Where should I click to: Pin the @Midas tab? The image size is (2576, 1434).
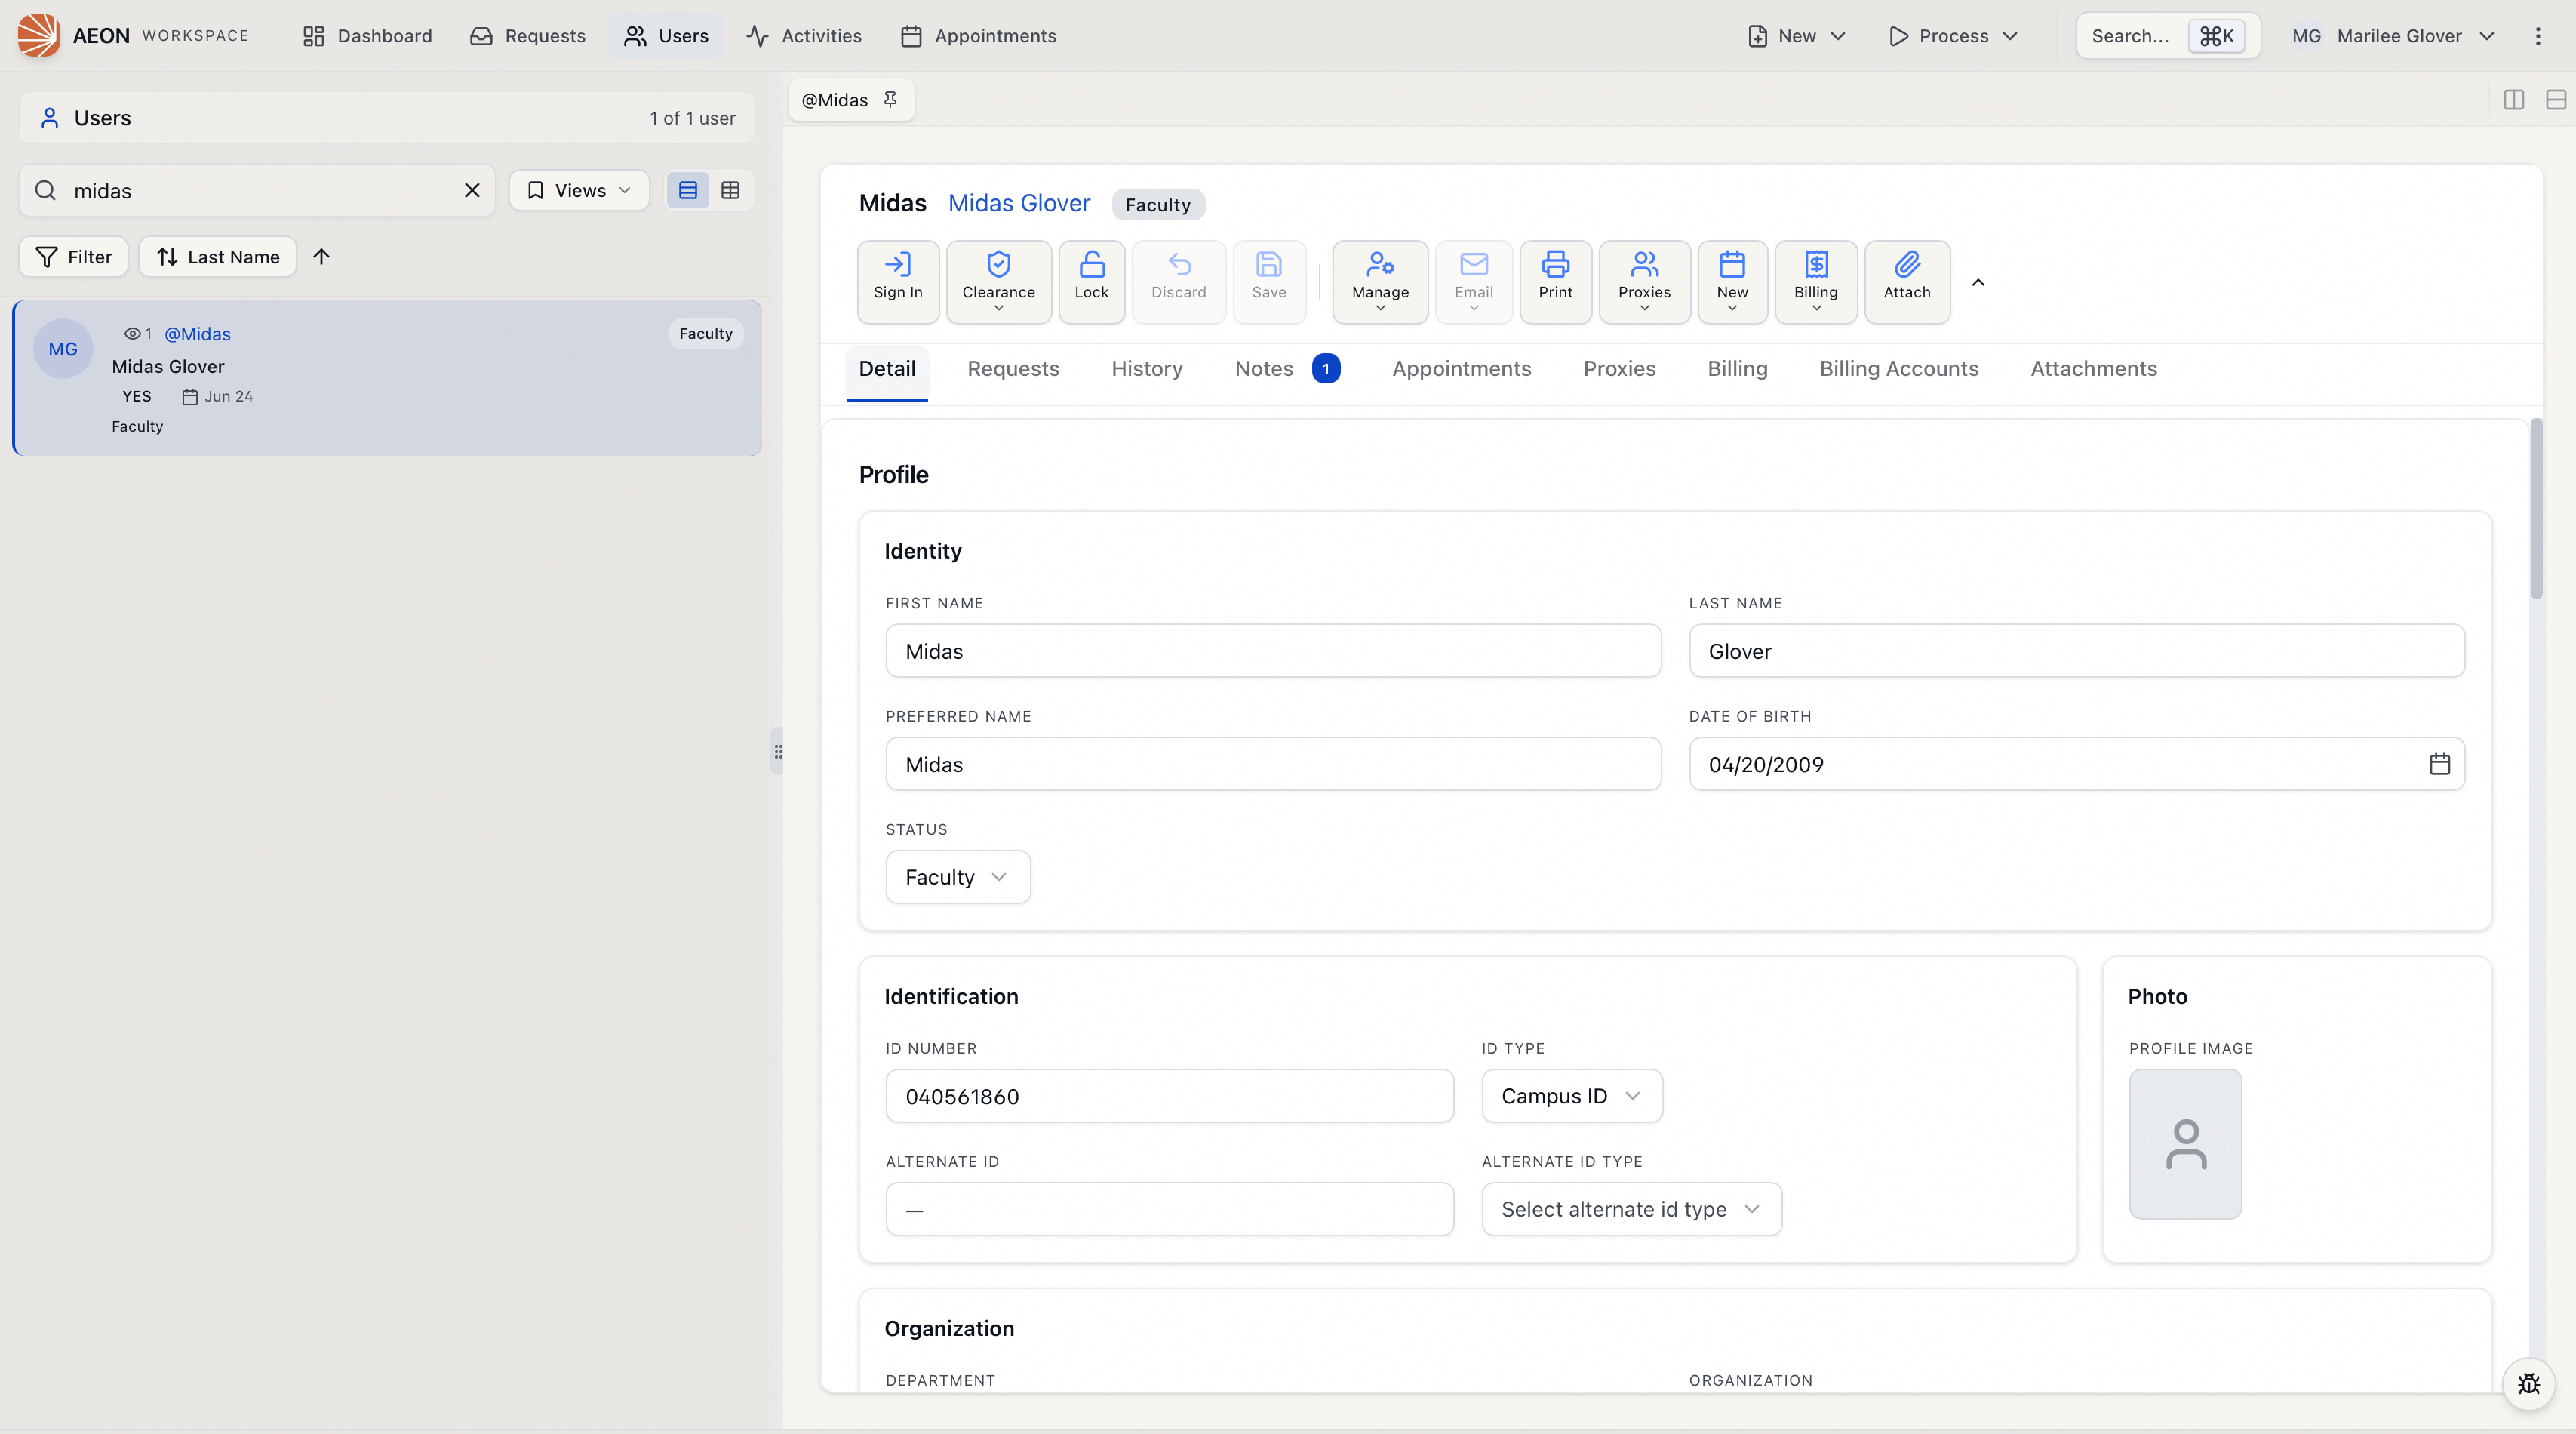890,99
